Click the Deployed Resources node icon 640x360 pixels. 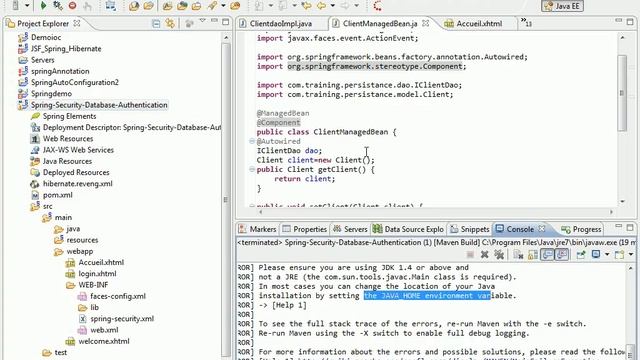tap(36, 173)
